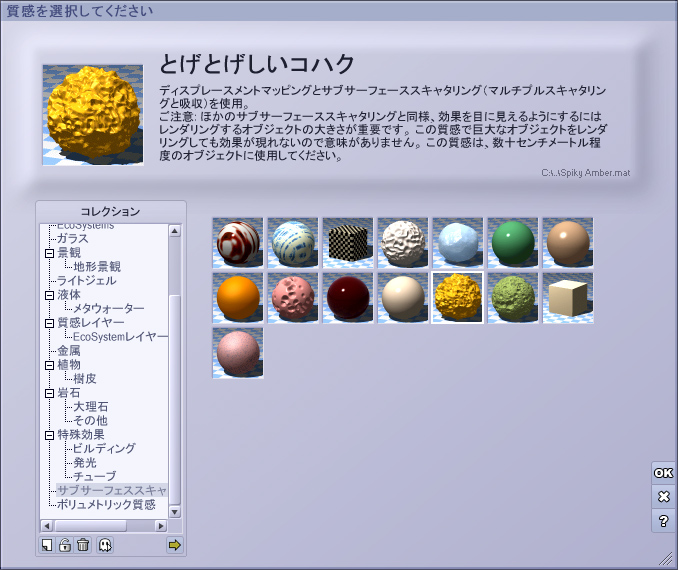Cancel the dialog with the X button
This screenshot has width=678, height=570.
(663, 496)
